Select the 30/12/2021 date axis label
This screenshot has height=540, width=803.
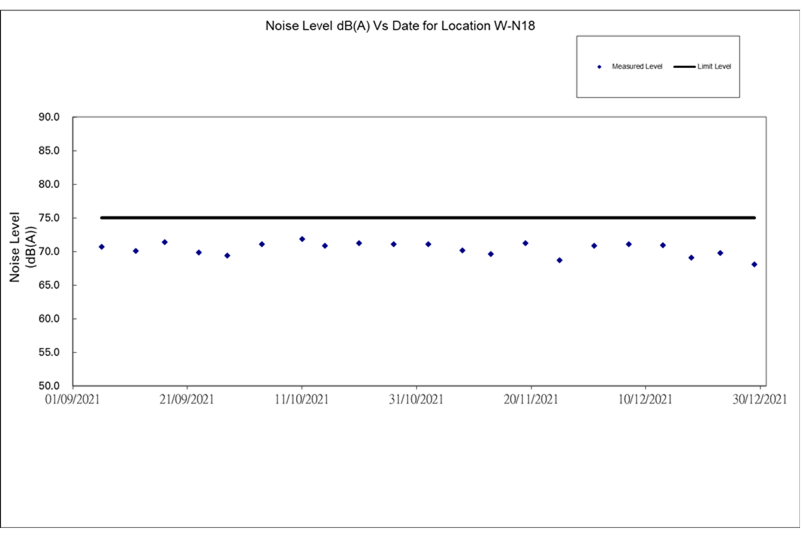pyautogui.click(x=760, y=400)
